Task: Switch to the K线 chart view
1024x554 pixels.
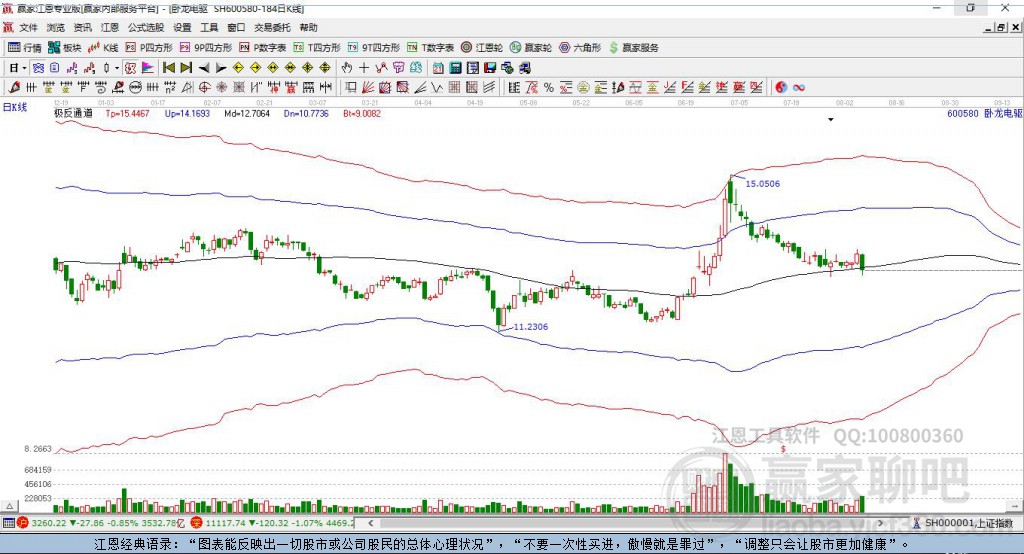Action: (x=103, y=48)
